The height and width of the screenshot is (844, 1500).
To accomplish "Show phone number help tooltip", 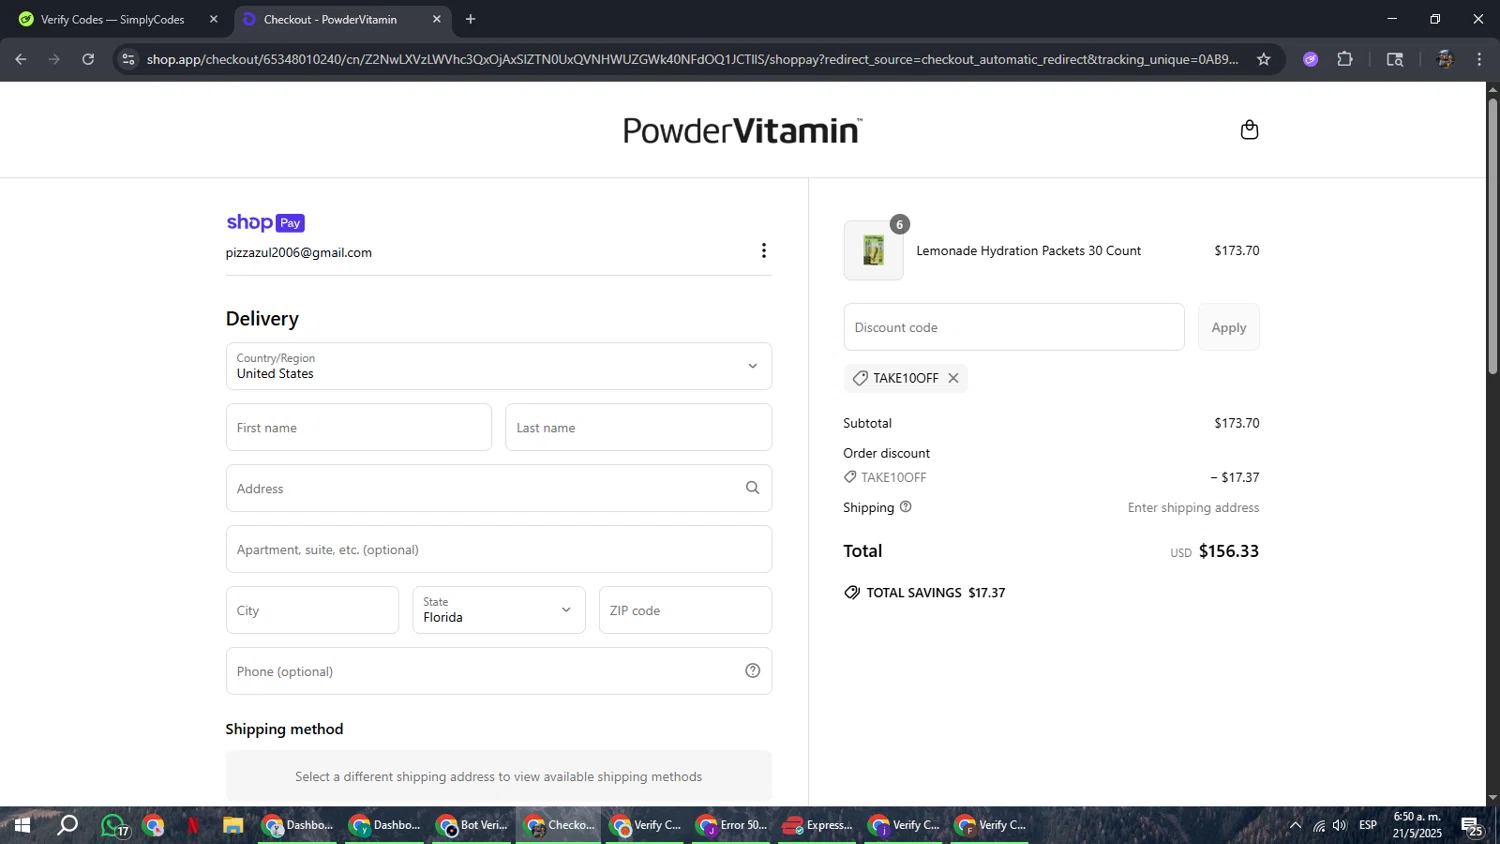I will (x=752, y=671).
